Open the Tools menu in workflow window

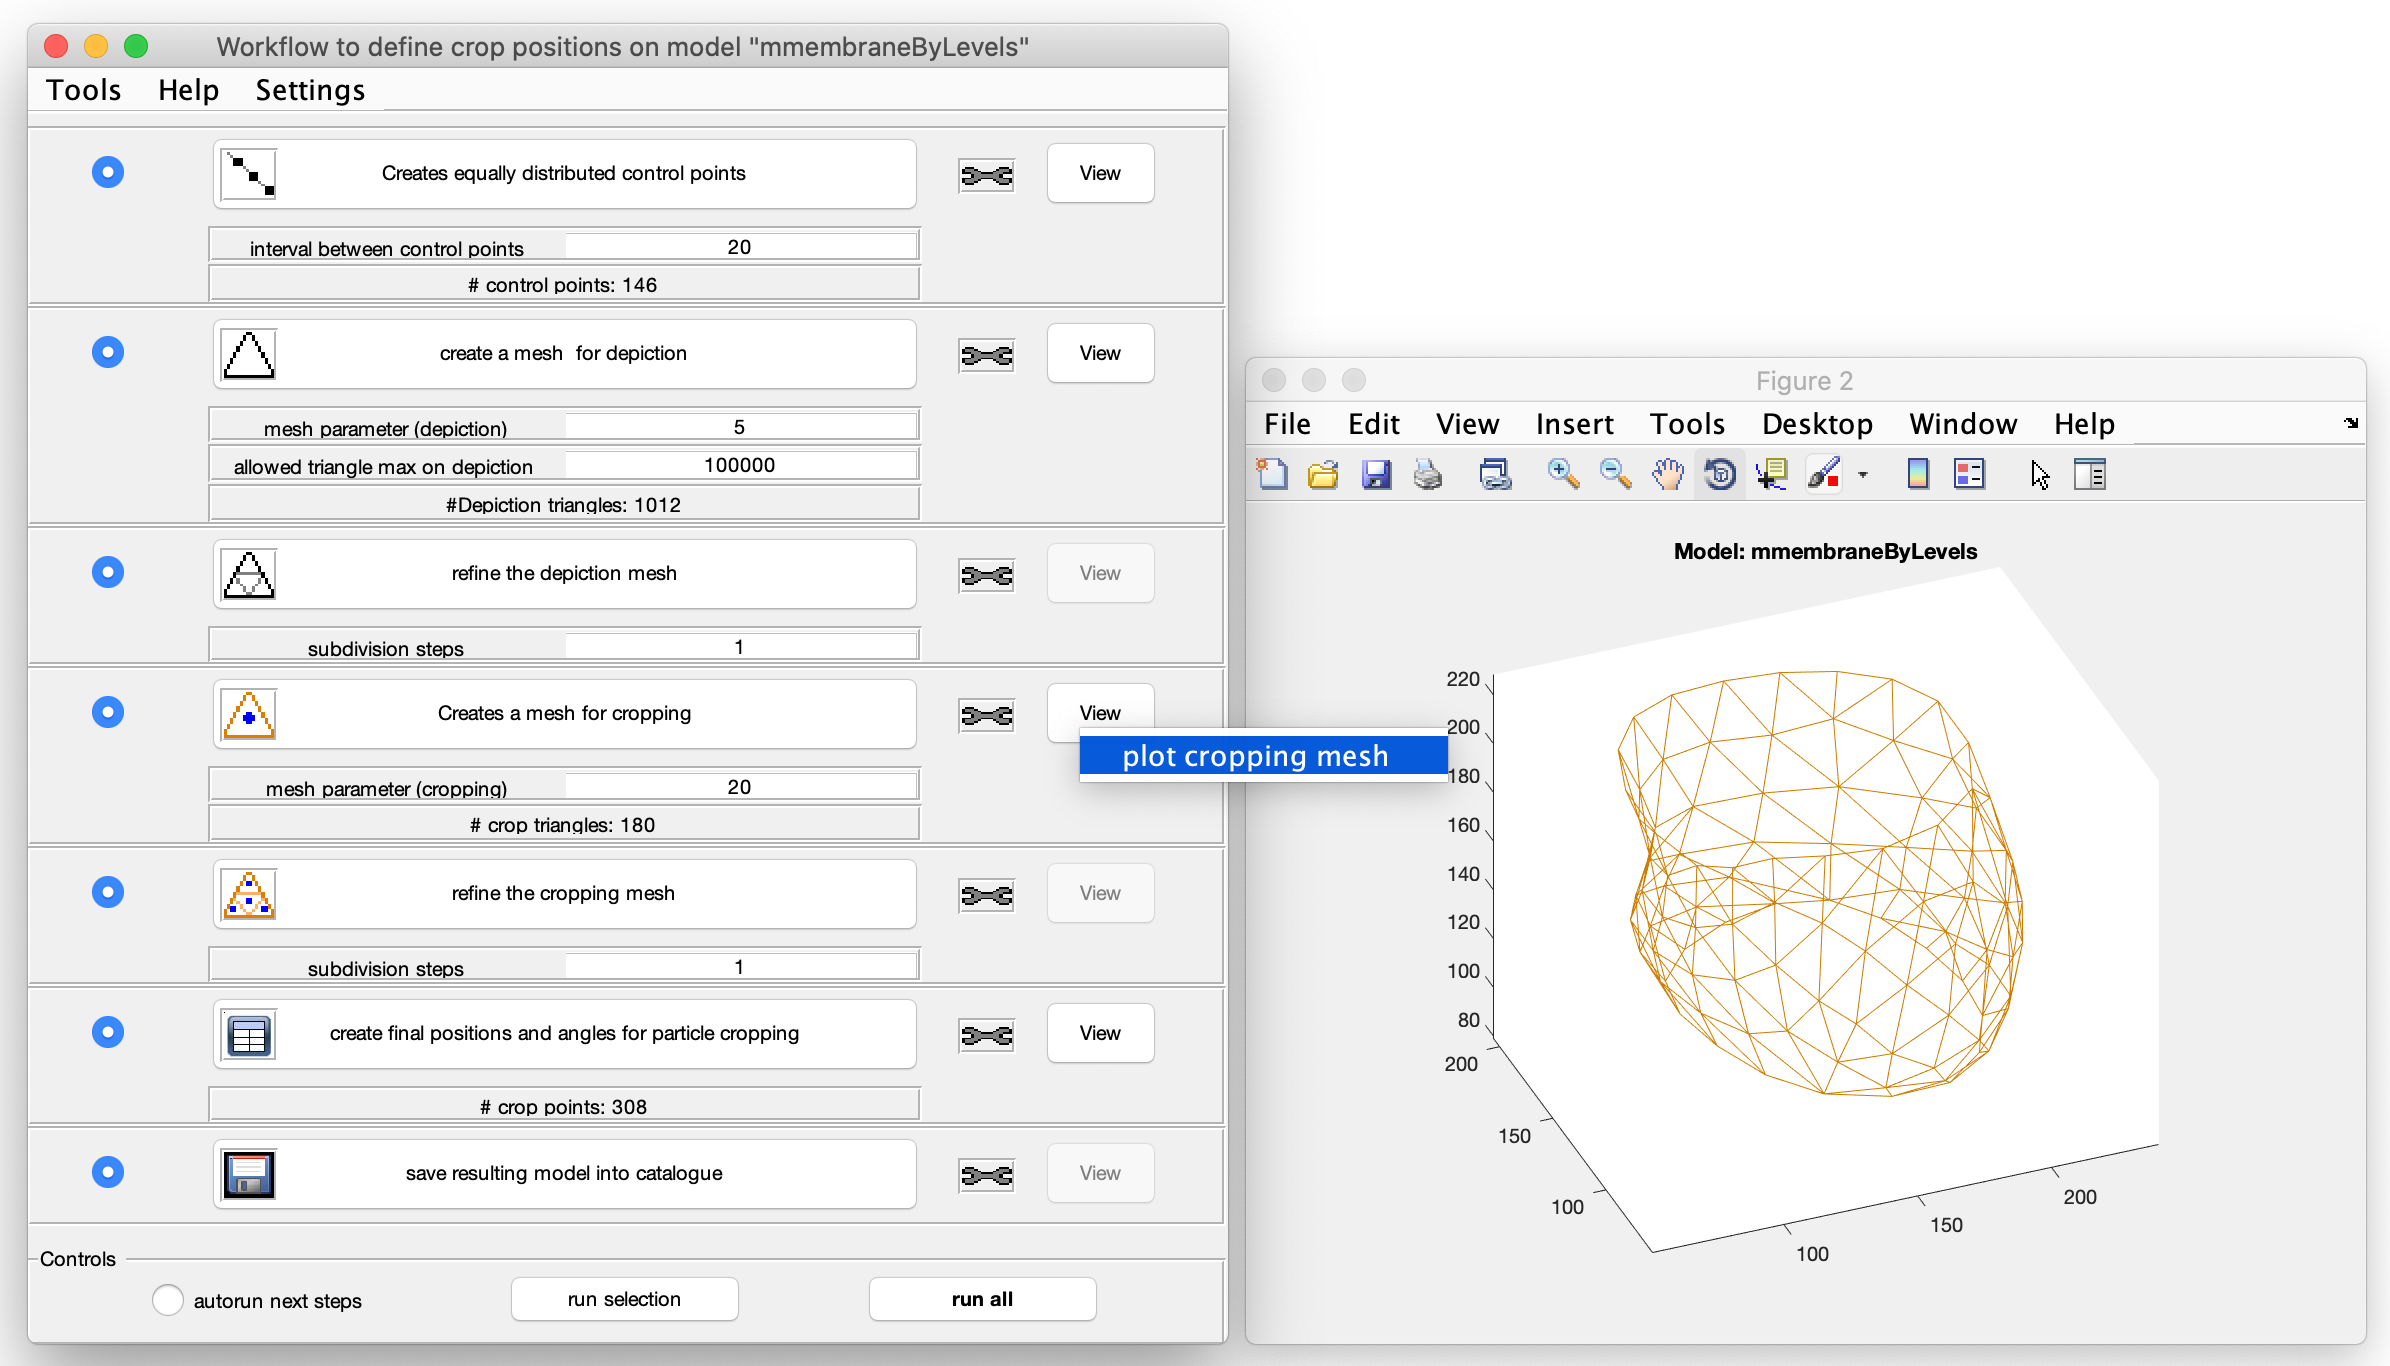84,90
